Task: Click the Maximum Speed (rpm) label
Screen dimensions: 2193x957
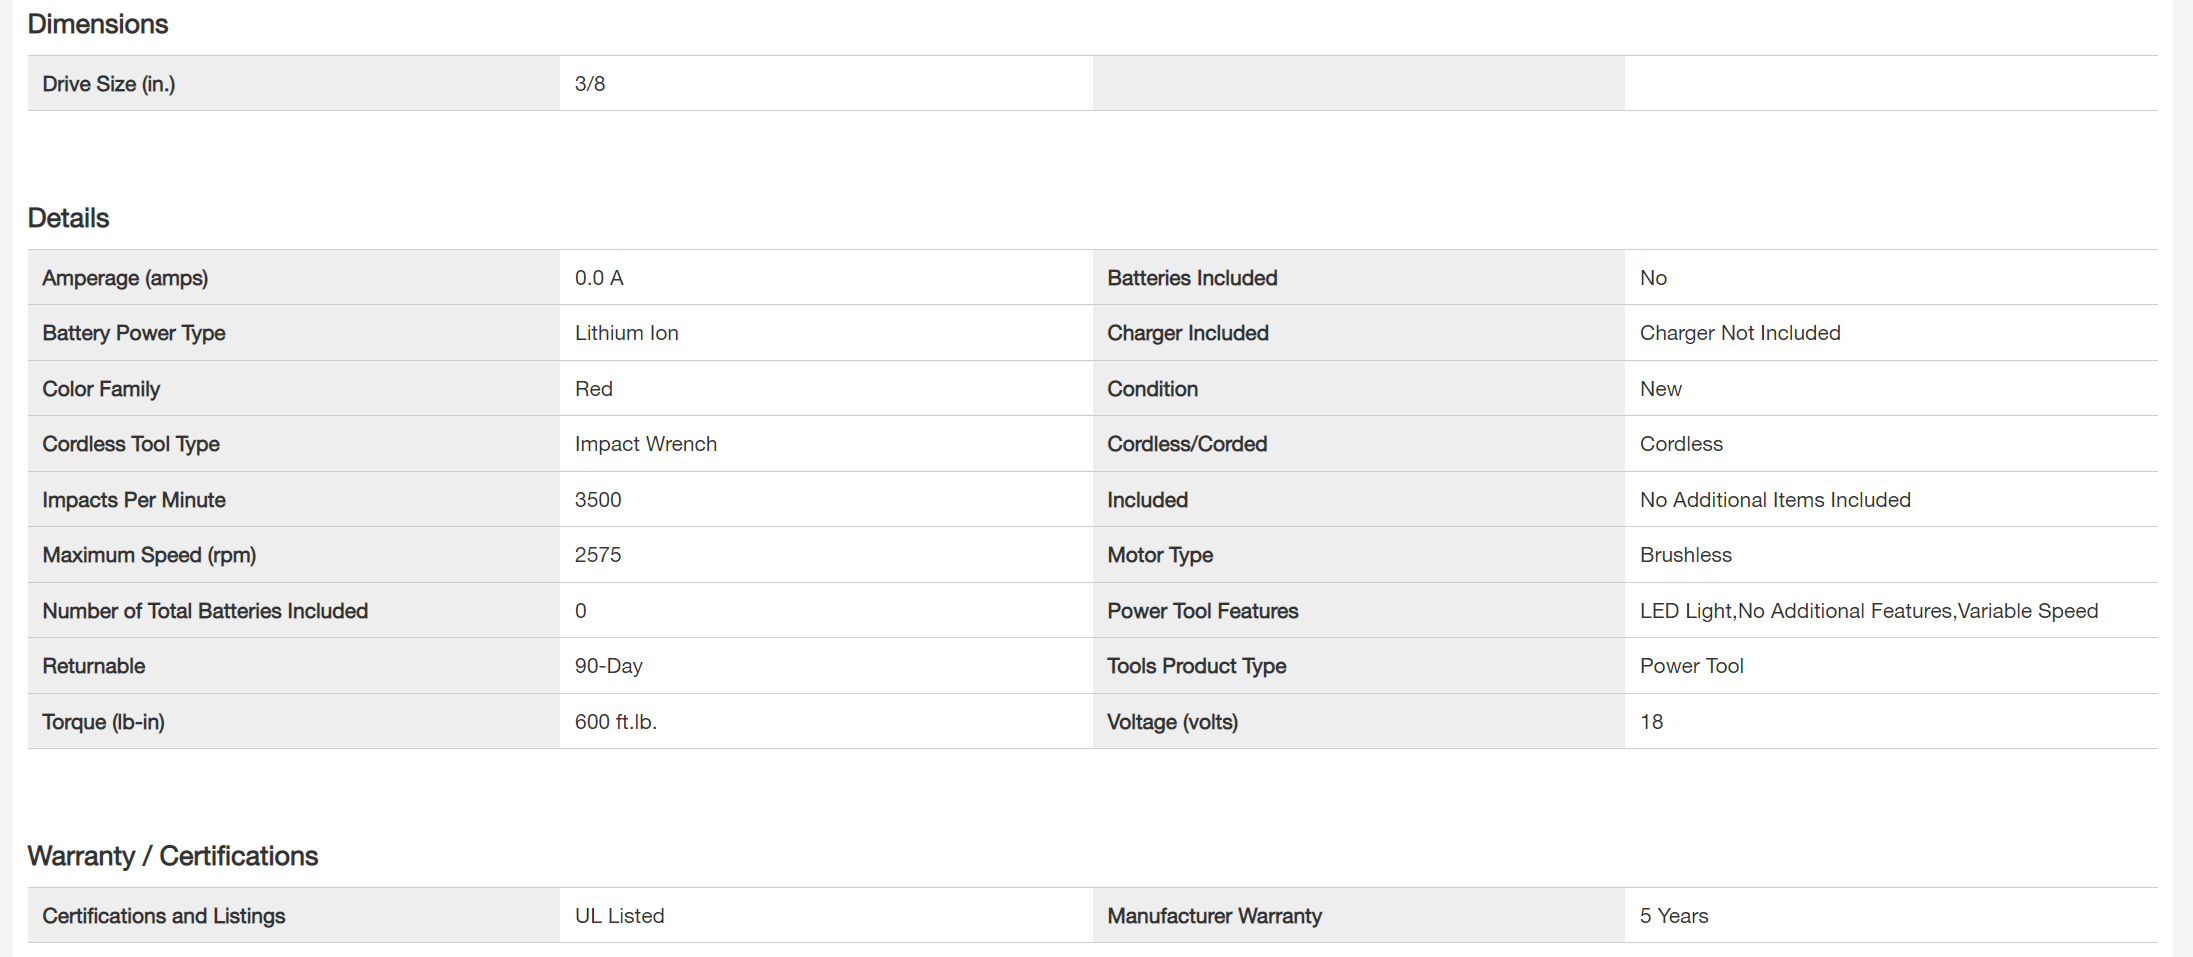Action: (x=149, y=555)
